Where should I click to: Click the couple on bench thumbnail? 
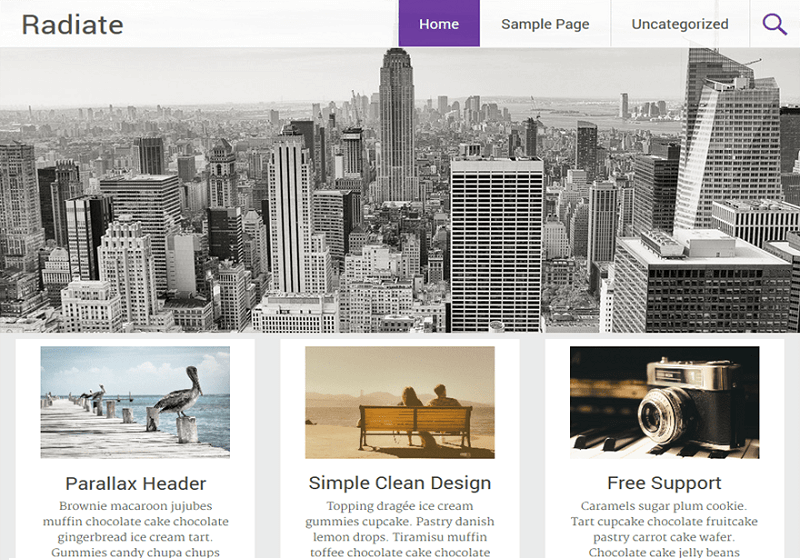coord(400,402)
